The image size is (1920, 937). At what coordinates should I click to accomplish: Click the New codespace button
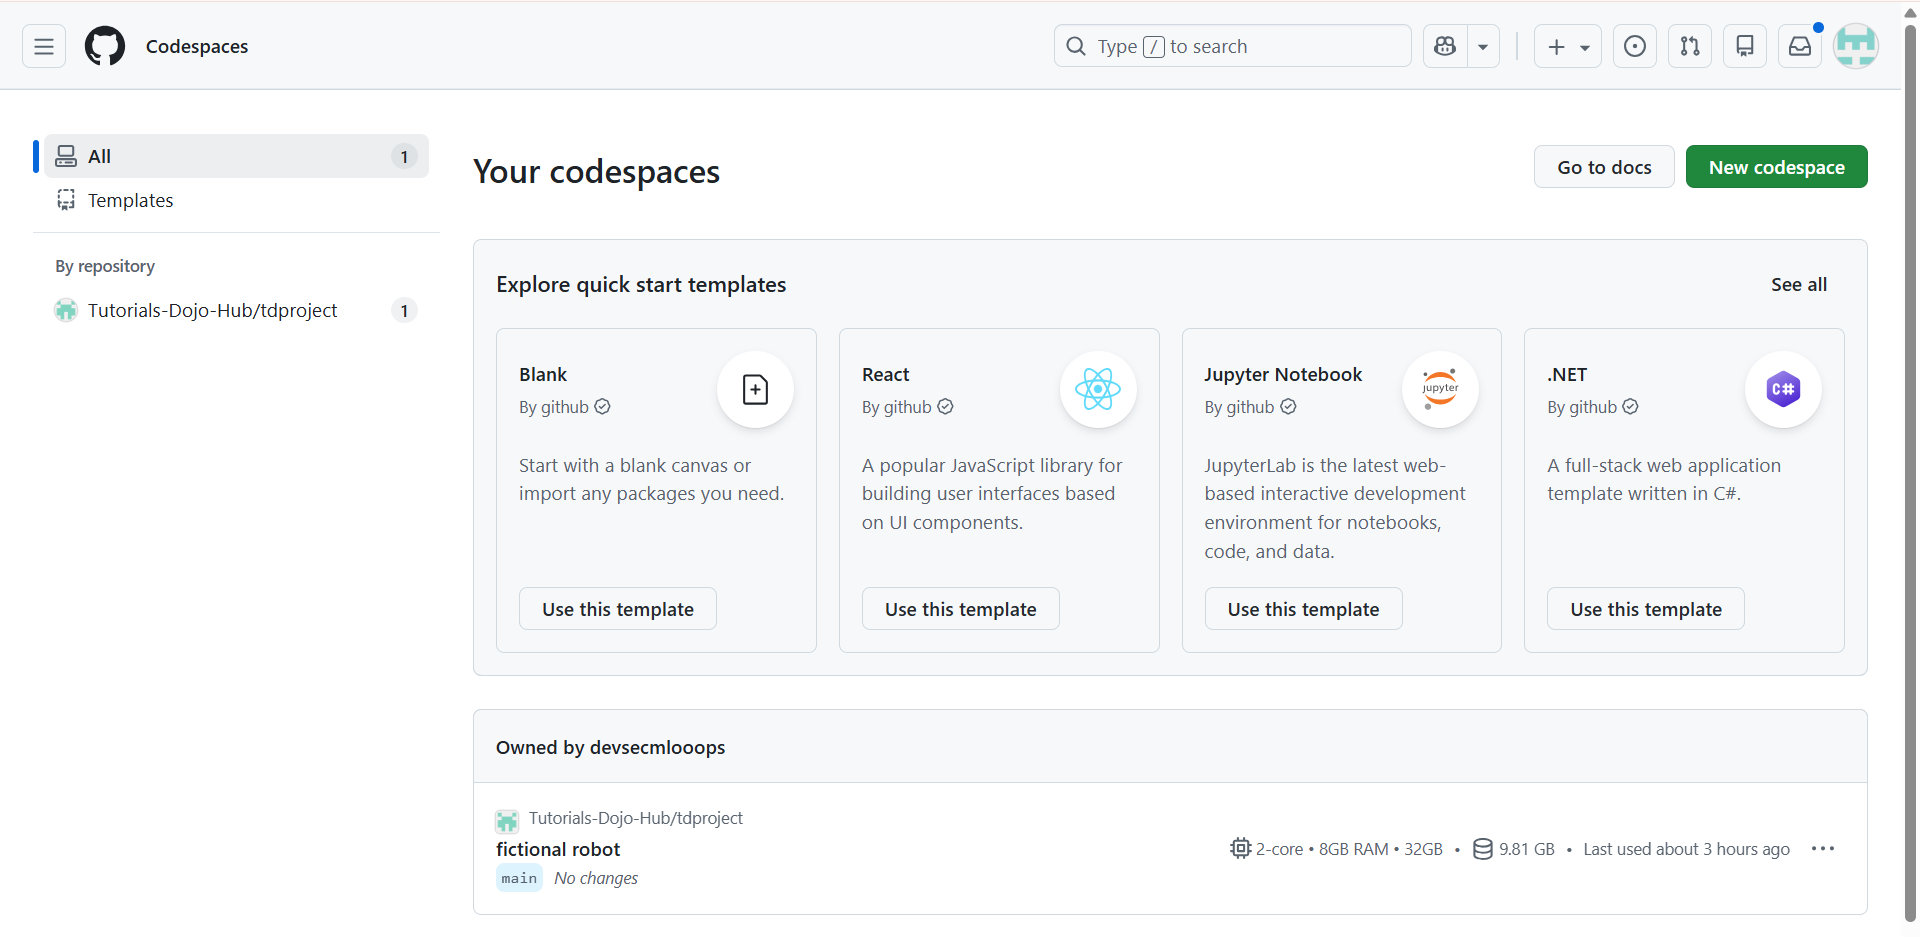point(1777,166)
